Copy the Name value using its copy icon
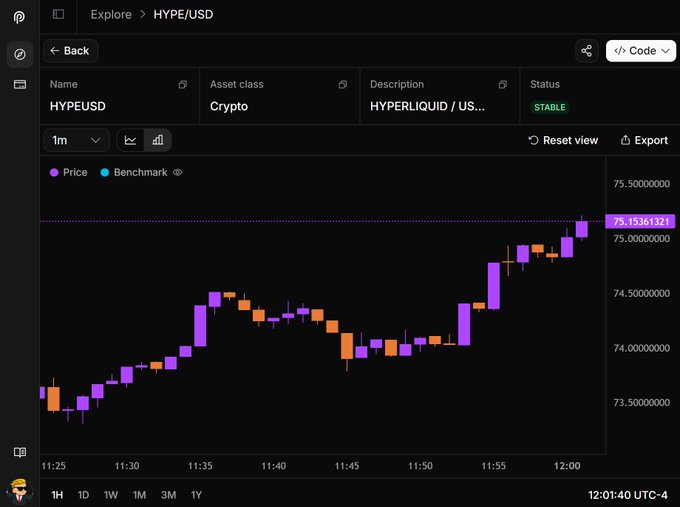The width and height of the screenshot is (680, 507). (183, 85)
